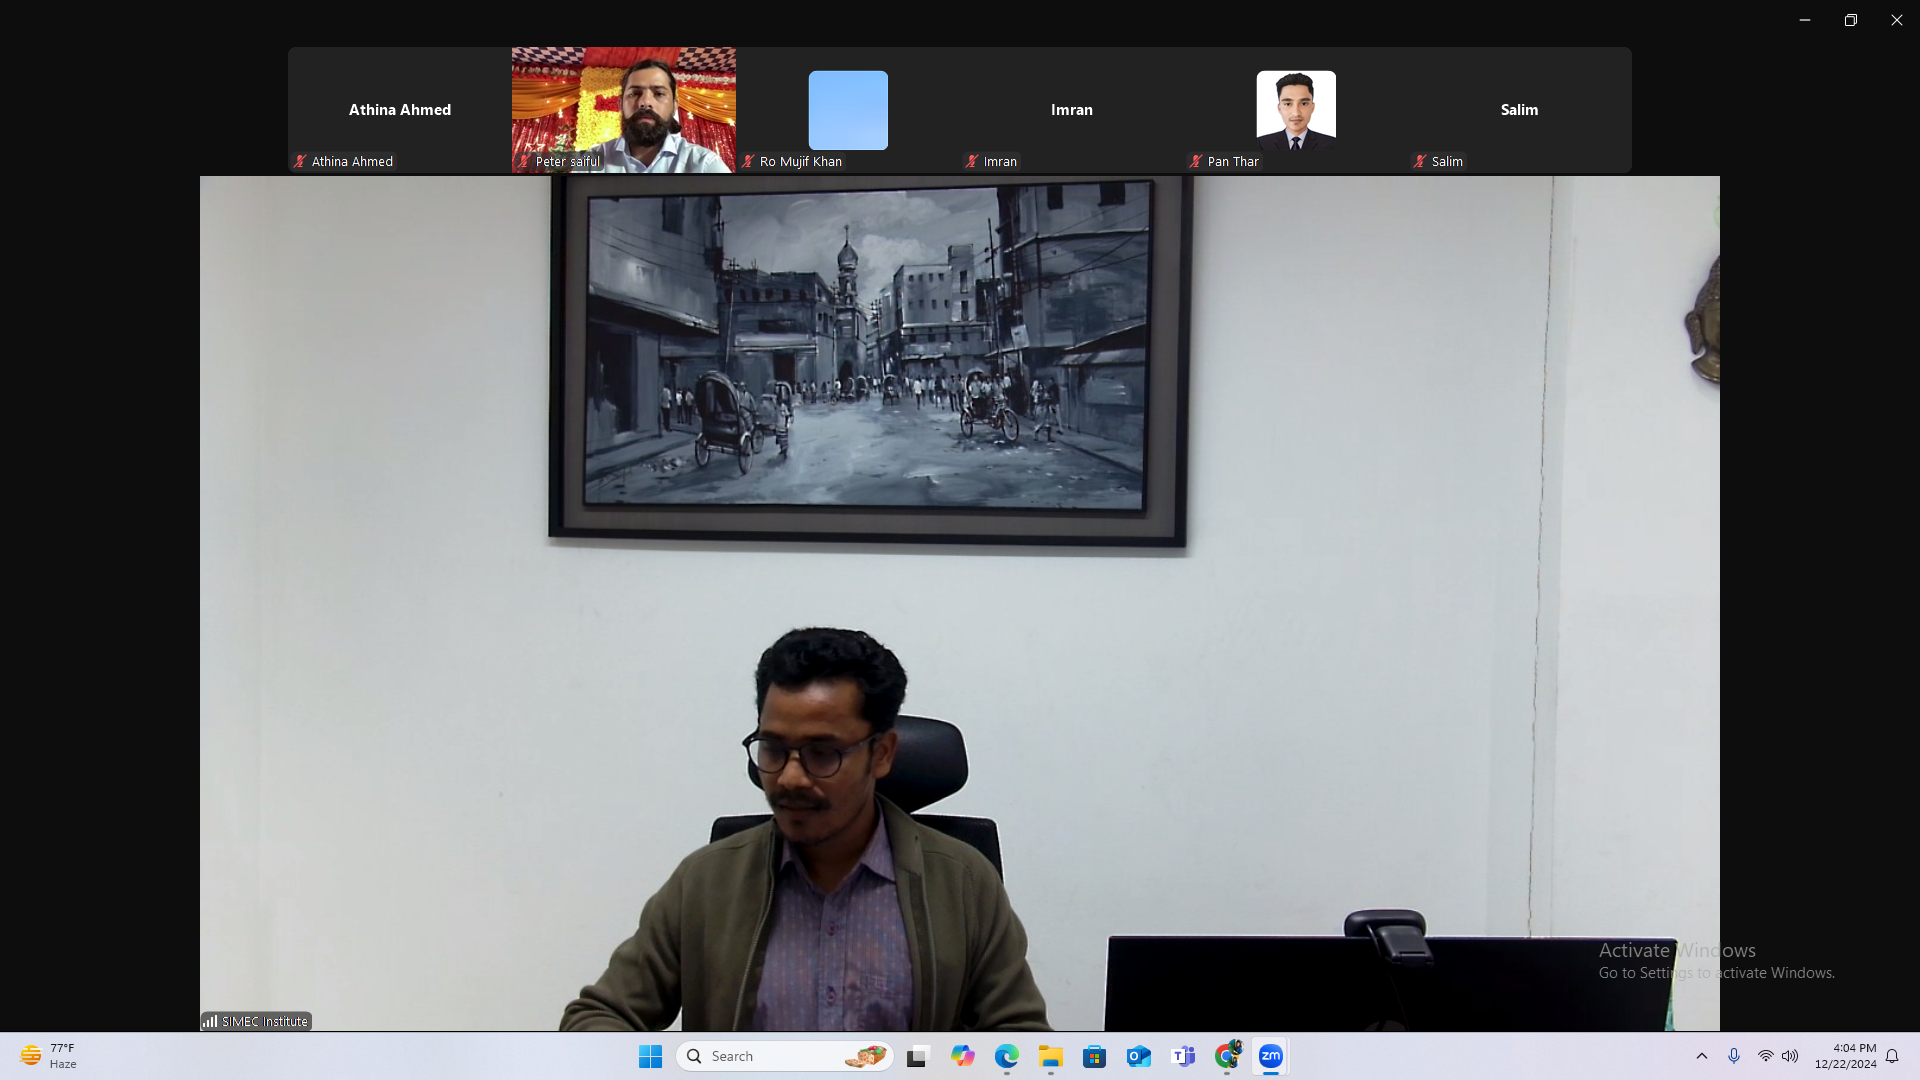Open the date and time calendar flyout

[x=1846, y=1056]
